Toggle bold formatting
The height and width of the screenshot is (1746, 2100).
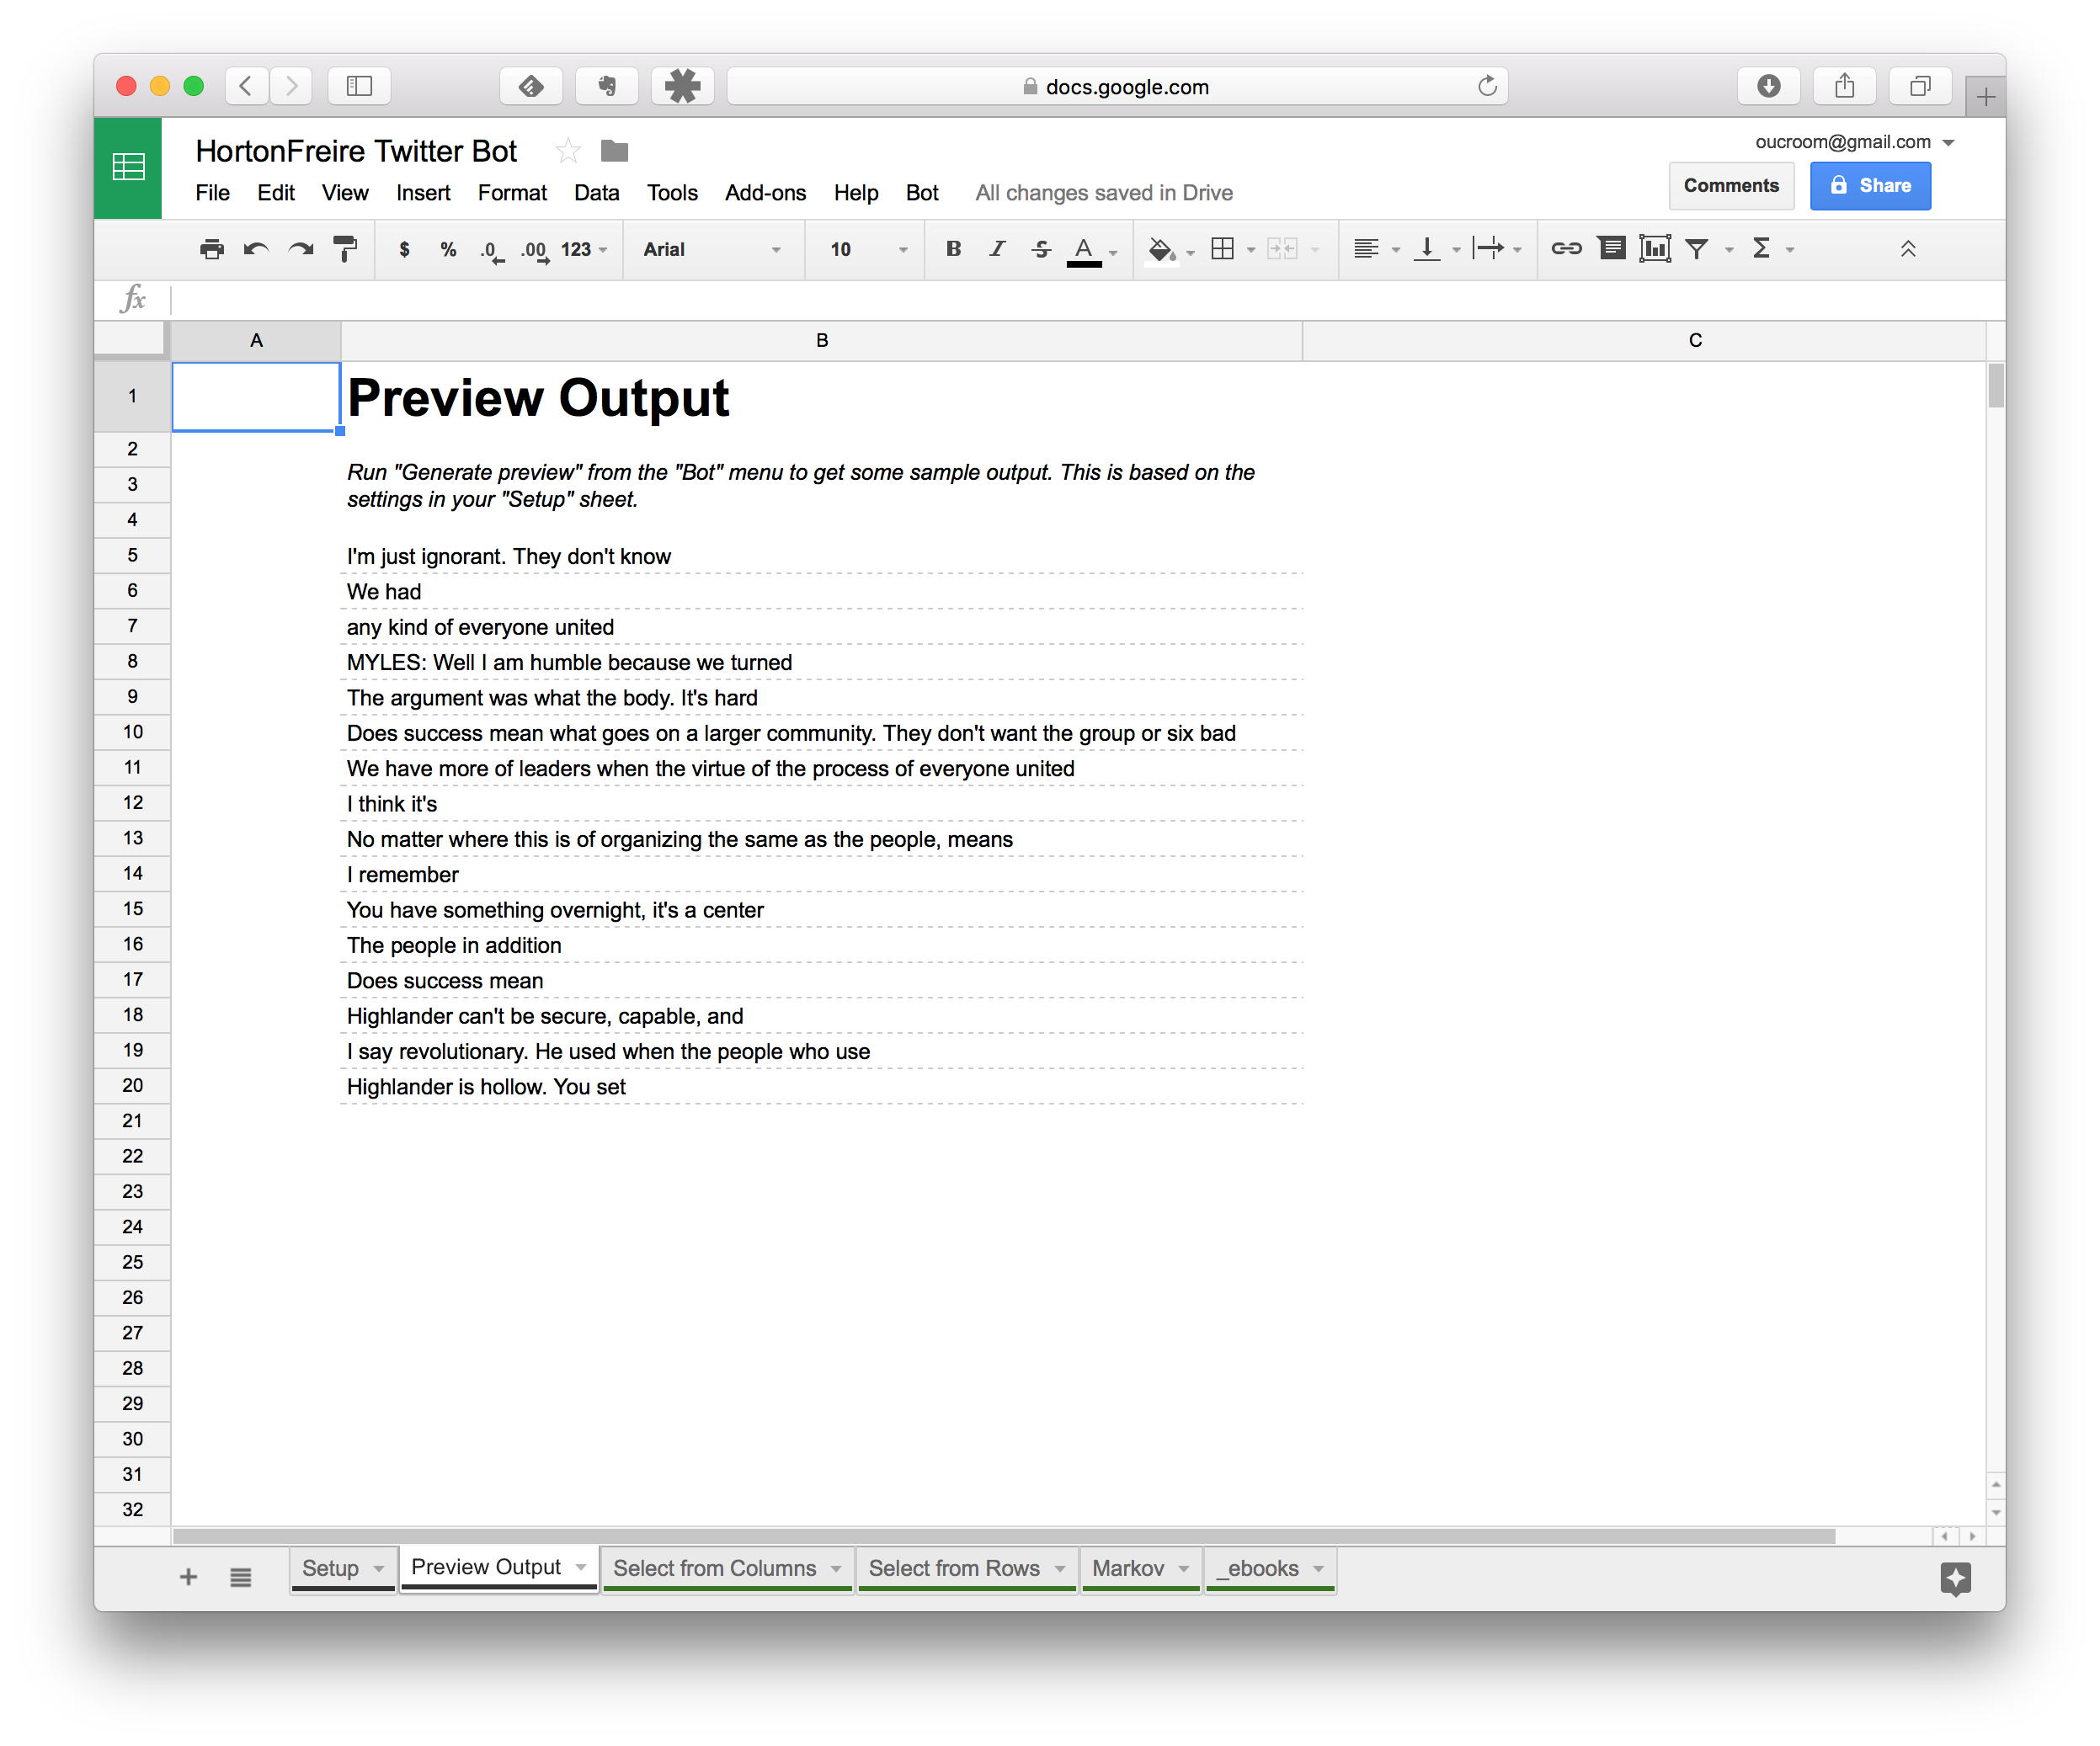(x=953, y=249)
